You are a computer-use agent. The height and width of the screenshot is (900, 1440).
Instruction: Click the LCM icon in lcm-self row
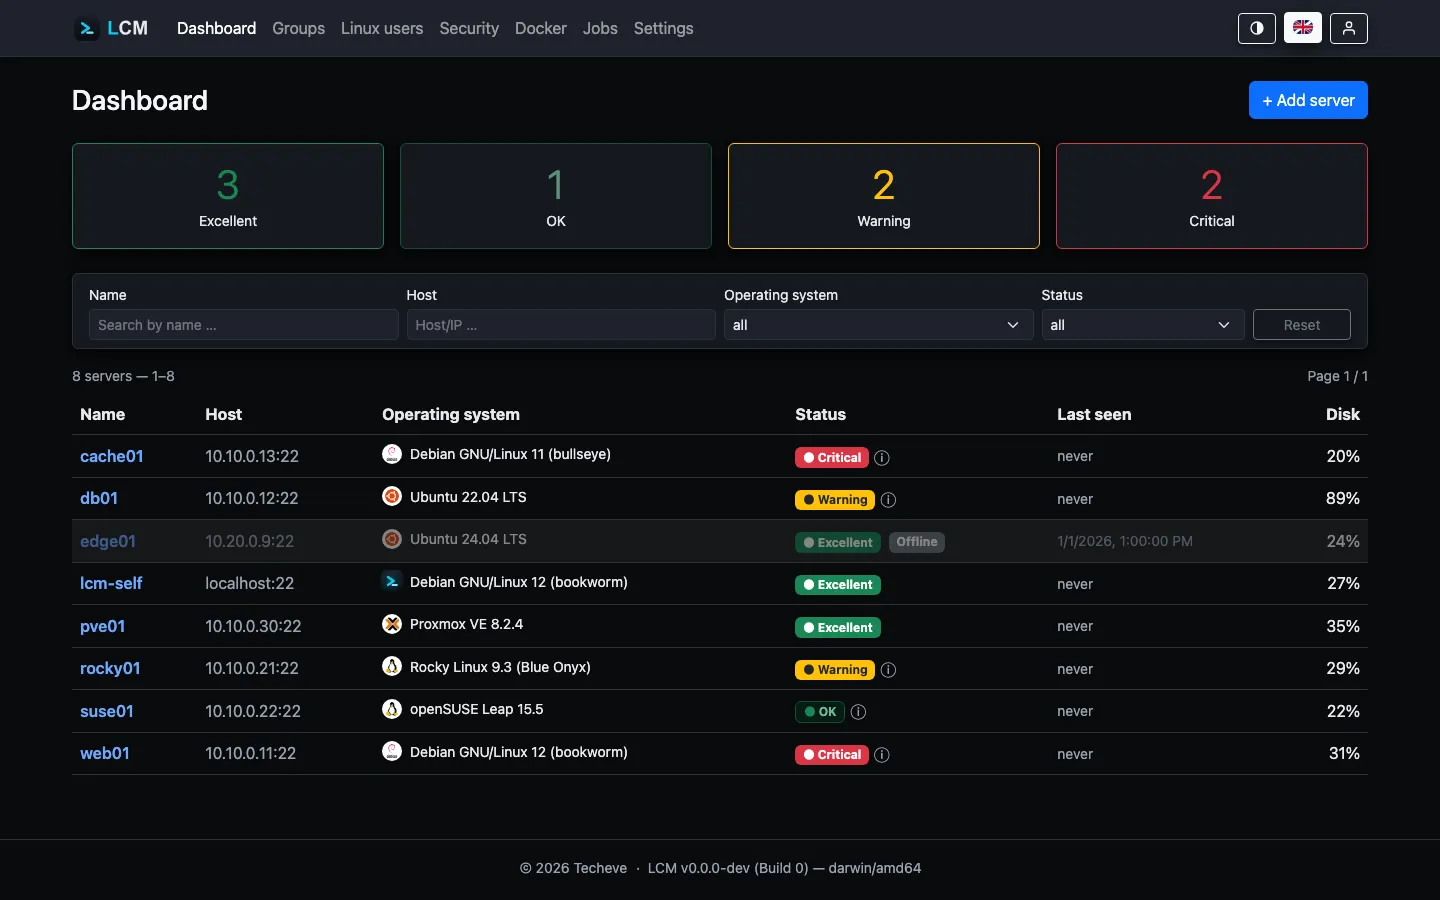(x=392, y=581)
